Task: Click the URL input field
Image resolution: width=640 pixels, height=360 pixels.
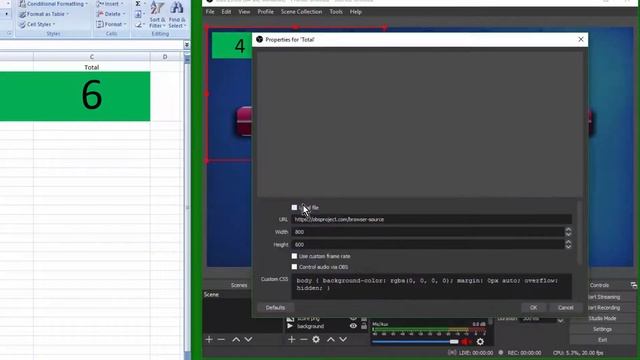Action: 431,220
